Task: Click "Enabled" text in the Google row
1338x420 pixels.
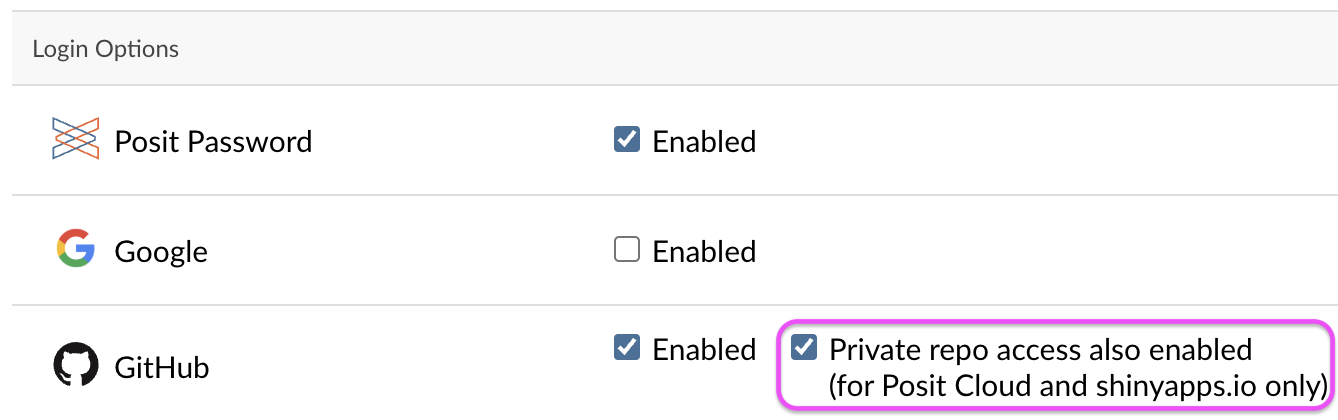Action: tap(704, 251)
